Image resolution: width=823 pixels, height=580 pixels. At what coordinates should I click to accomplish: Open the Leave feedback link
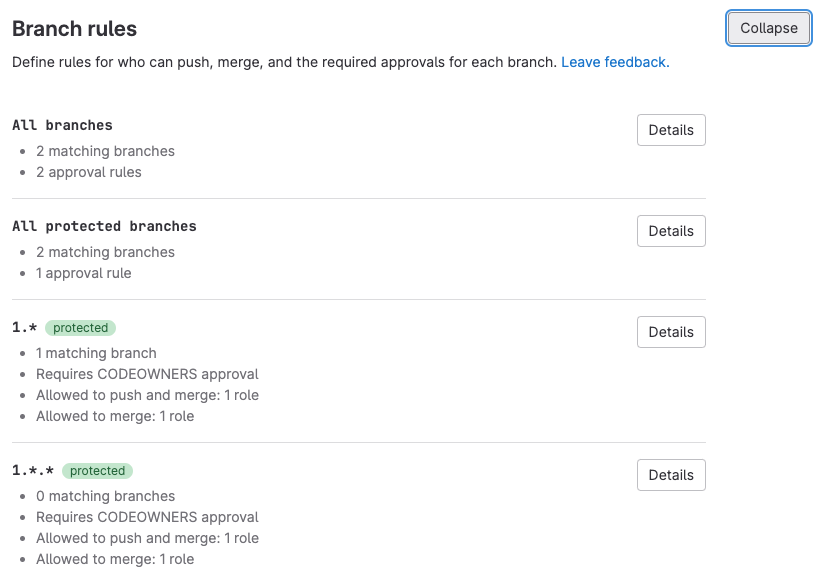click(614, 62)
